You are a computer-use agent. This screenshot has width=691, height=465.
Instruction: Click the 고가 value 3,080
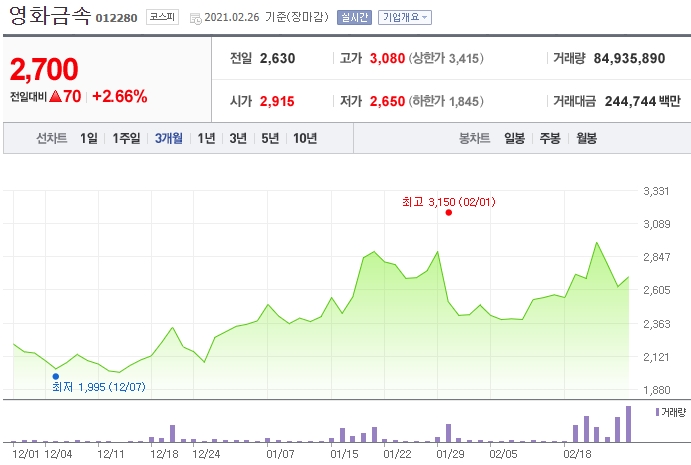point(387,58)
